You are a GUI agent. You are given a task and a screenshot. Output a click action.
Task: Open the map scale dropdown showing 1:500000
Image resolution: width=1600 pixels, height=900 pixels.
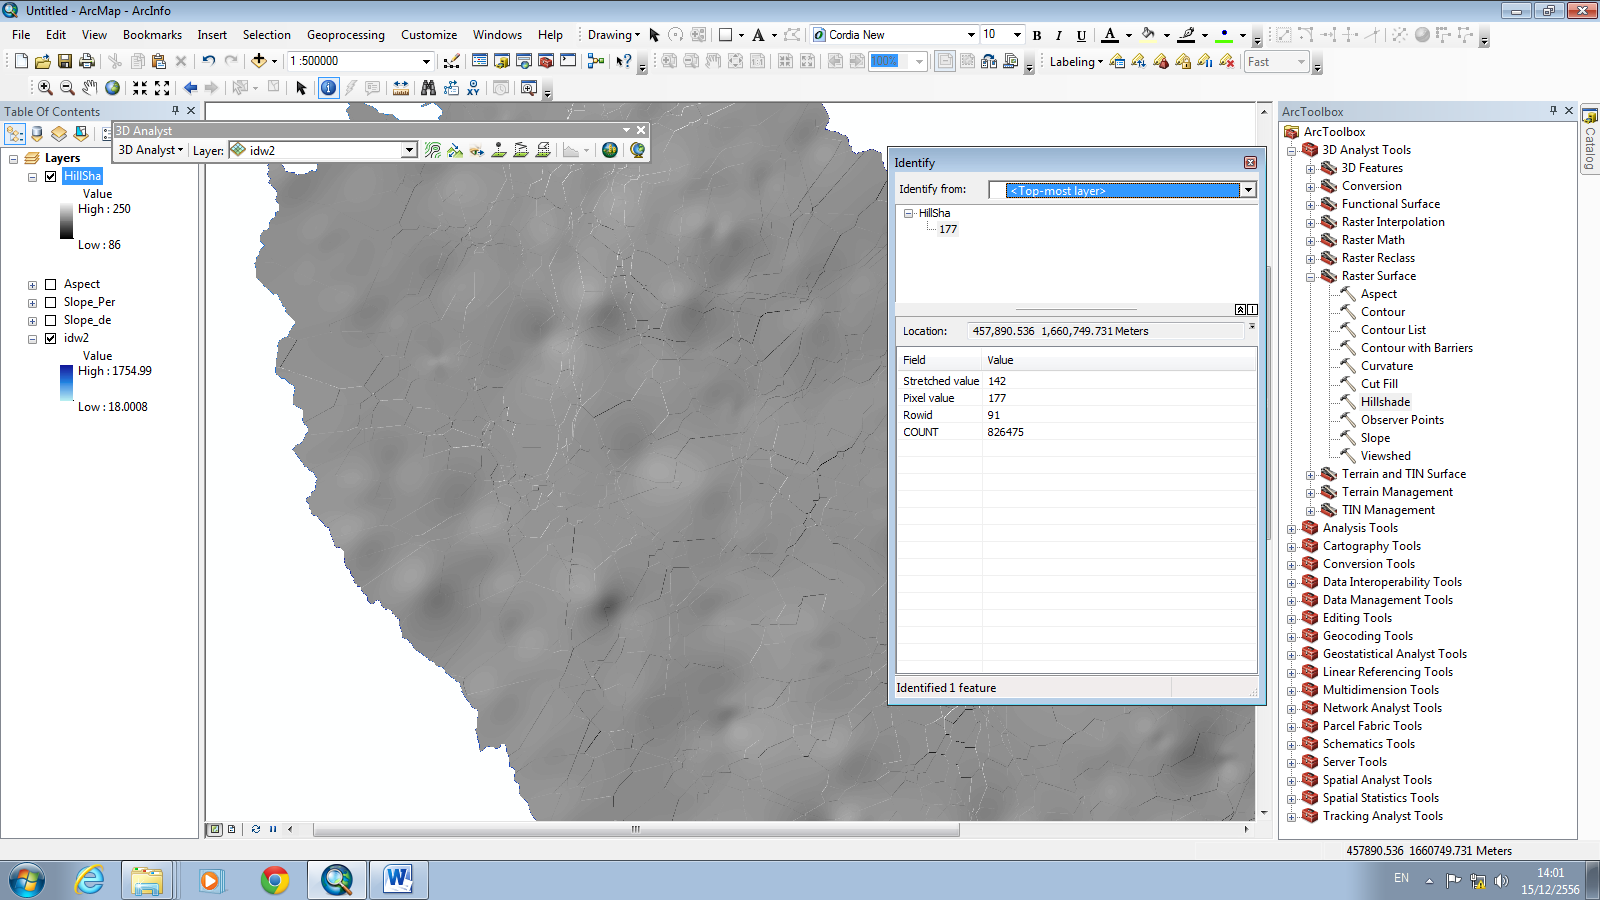(x=426, y=61)
